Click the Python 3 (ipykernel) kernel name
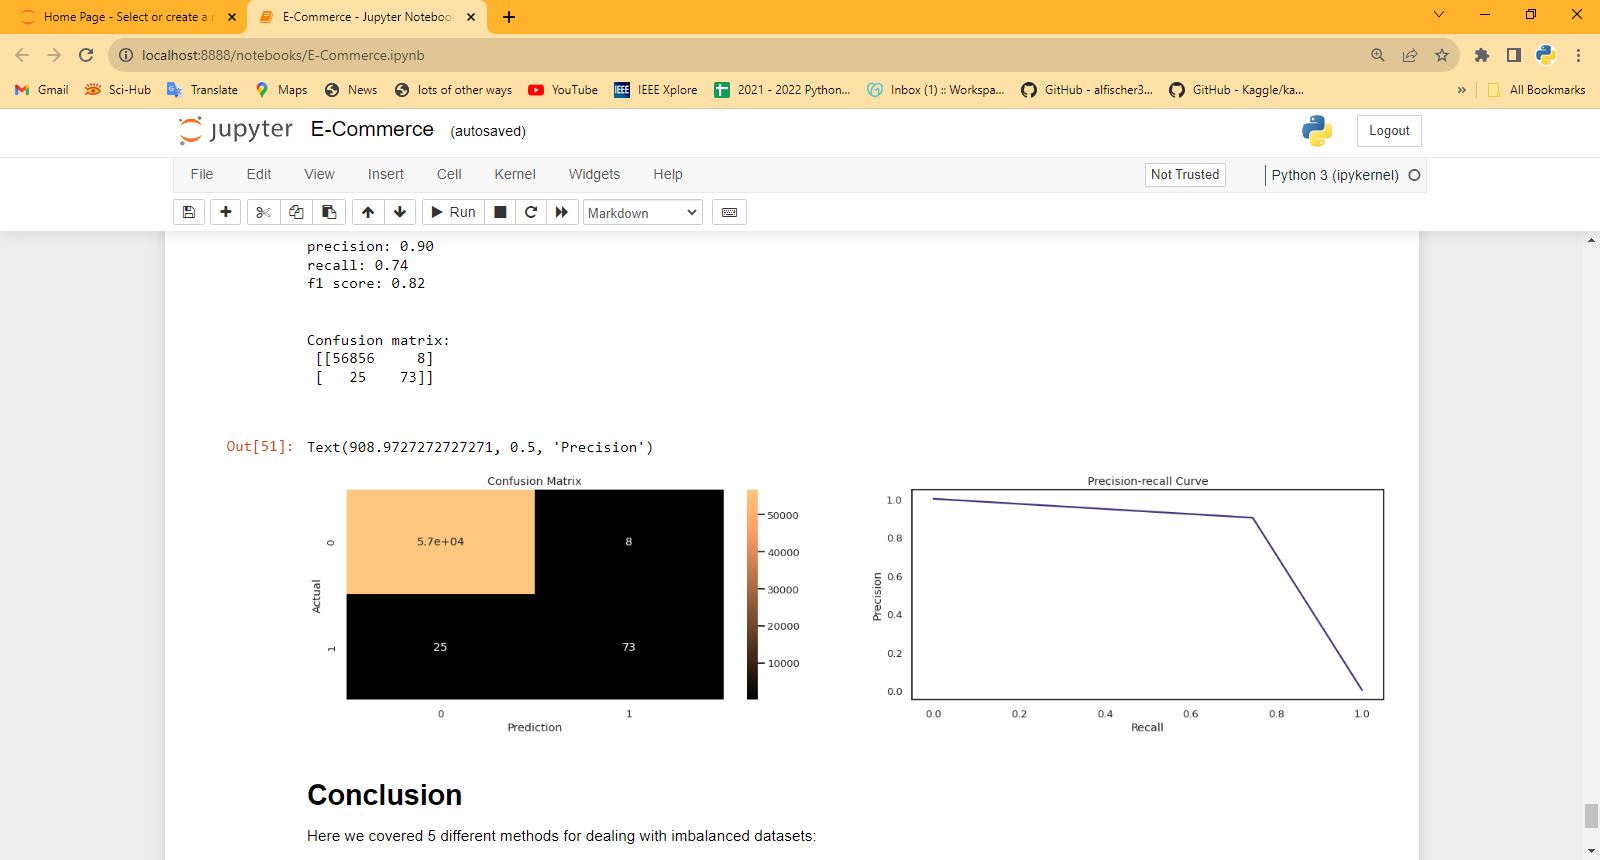The image size is (1600, 860). (x=1334, y=175)
